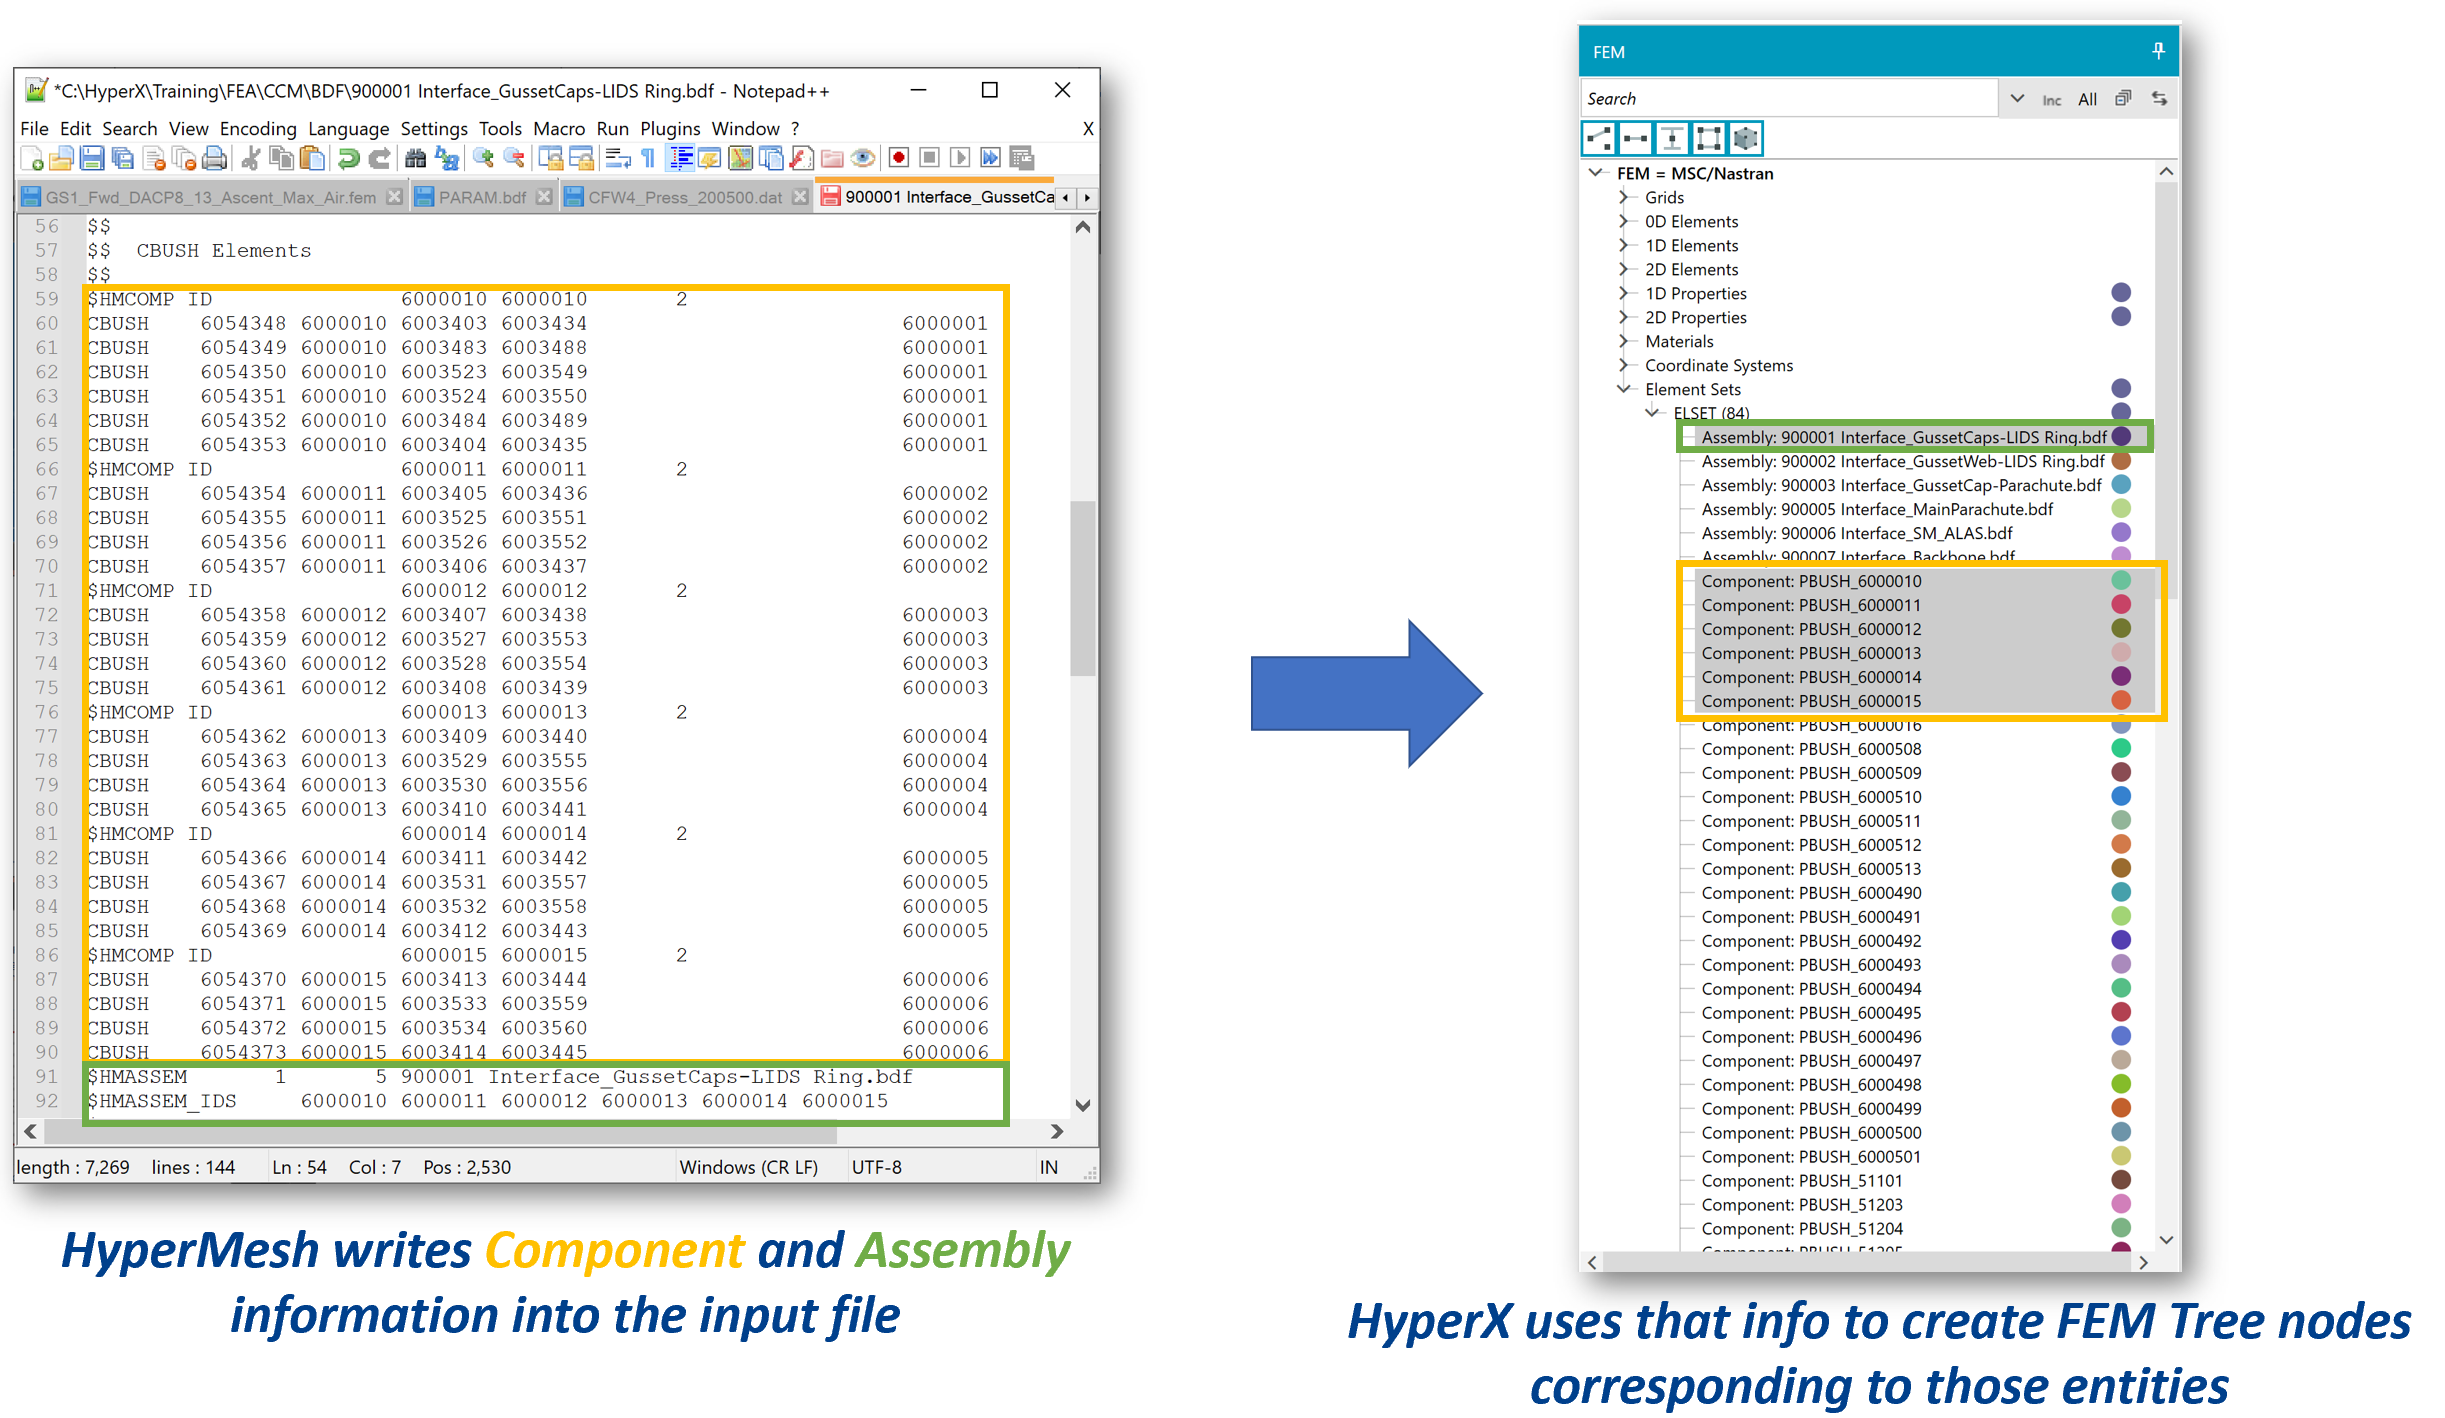
Task: Toggle the monitoring eye icon
Action: tap(863, 158)
